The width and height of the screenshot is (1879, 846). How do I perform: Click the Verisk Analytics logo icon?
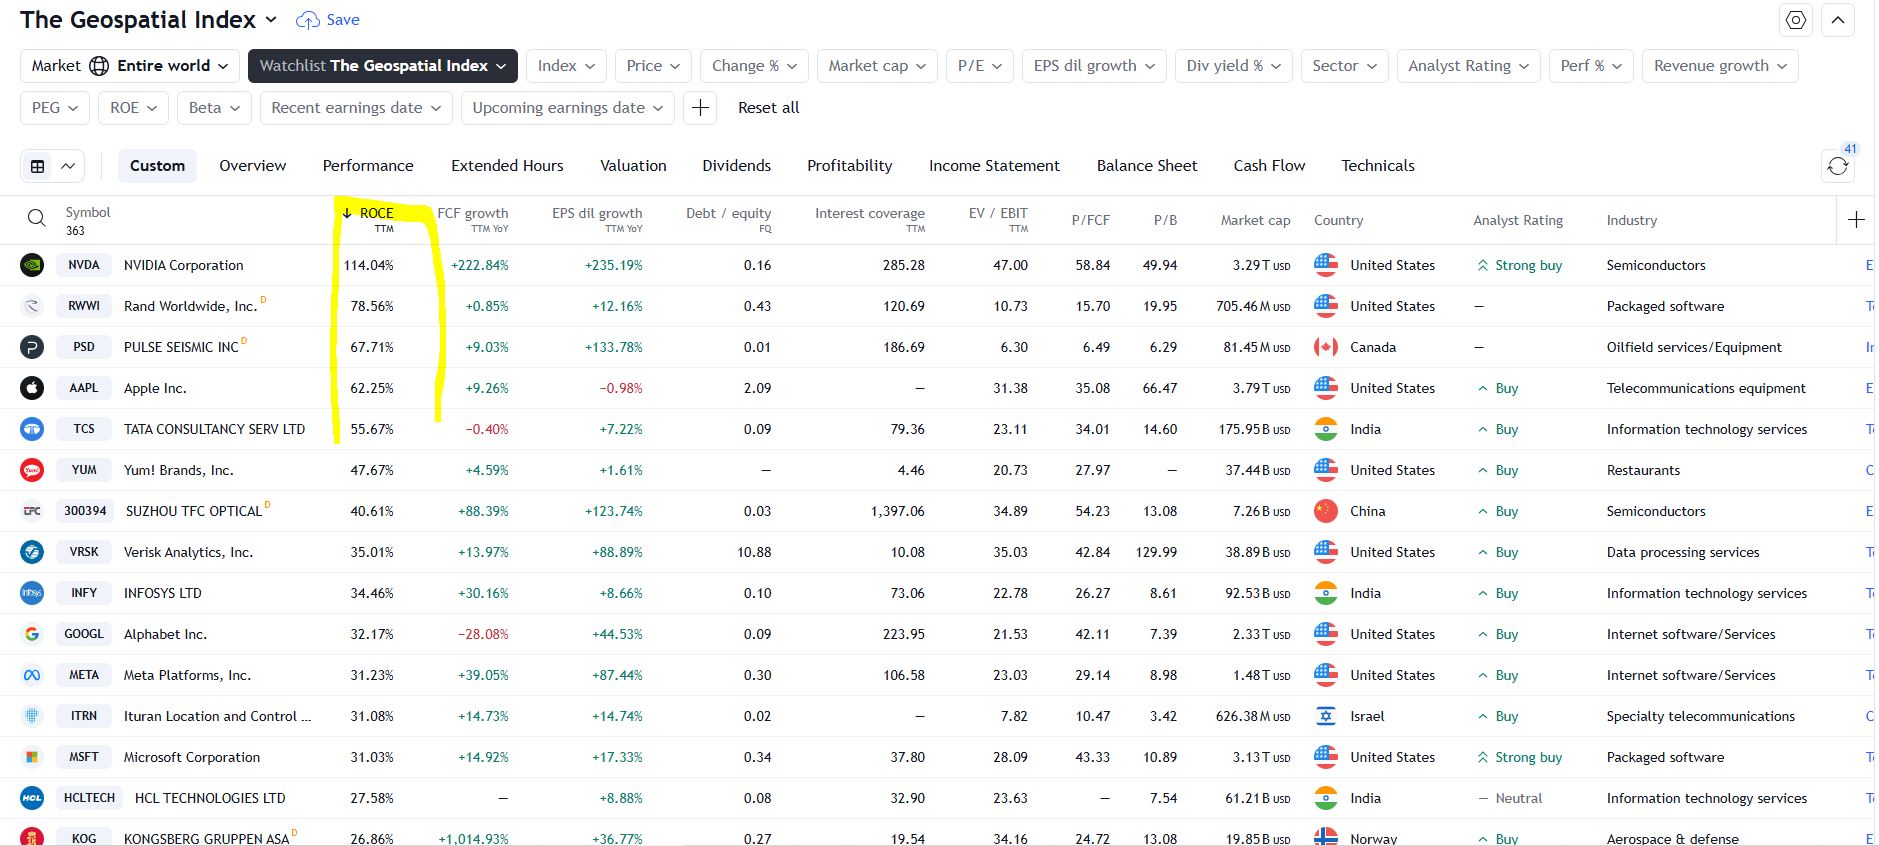coord(32,552)
